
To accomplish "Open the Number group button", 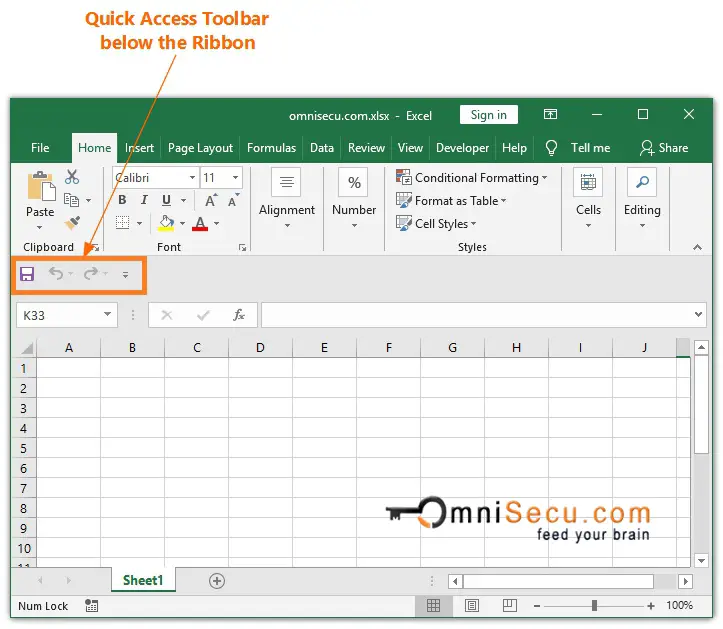I will [354, 198].
